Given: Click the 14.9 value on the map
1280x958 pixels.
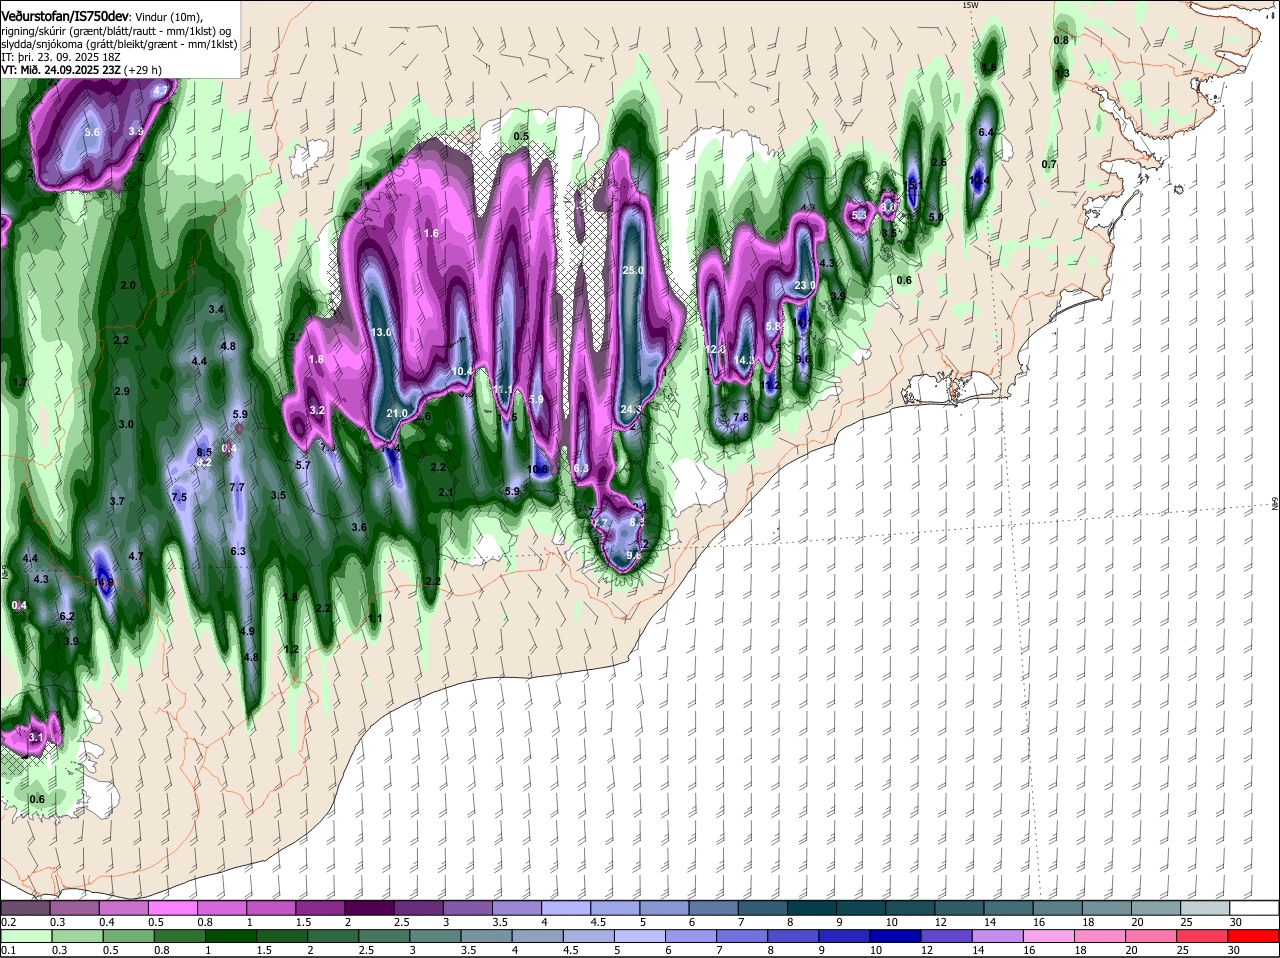Looking at the screenshot, I should (104, 581).
